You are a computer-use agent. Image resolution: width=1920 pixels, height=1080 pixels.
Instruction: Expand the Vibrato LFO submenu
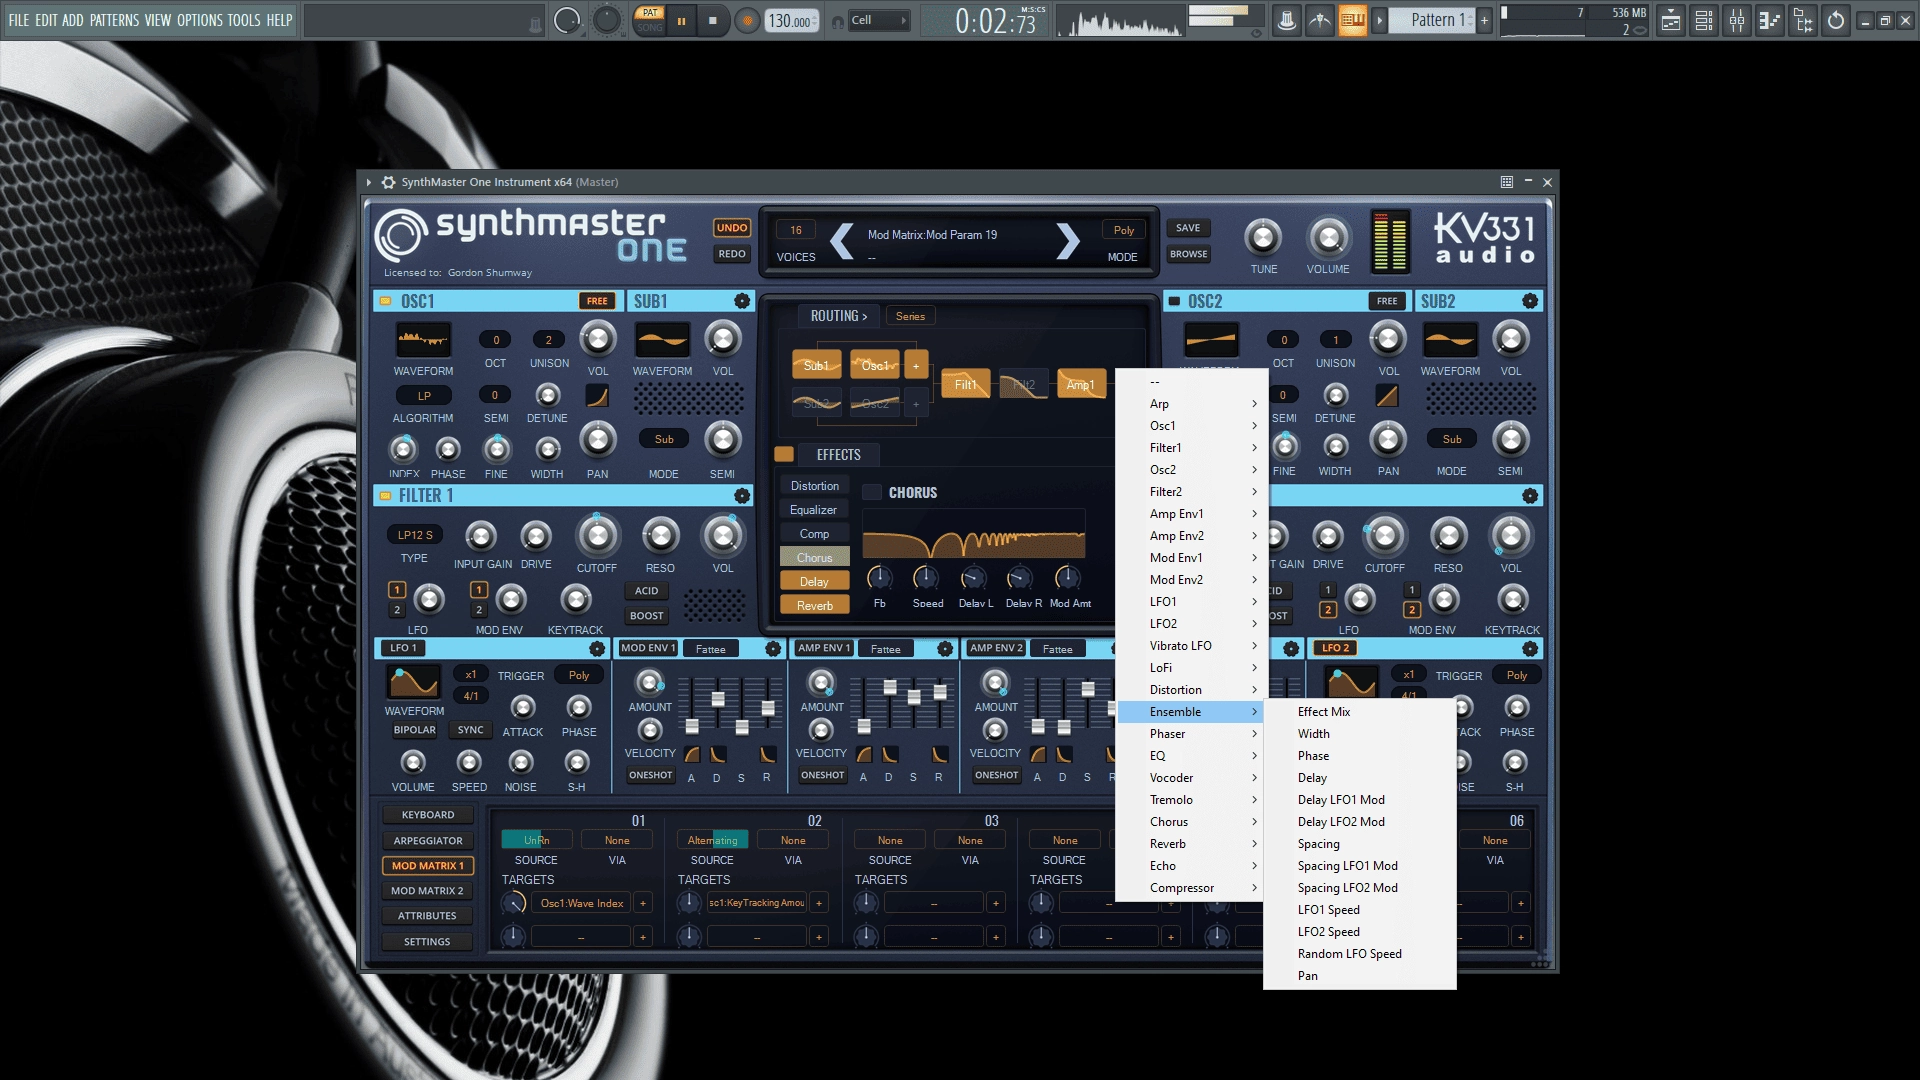(x=1192, y=646)
